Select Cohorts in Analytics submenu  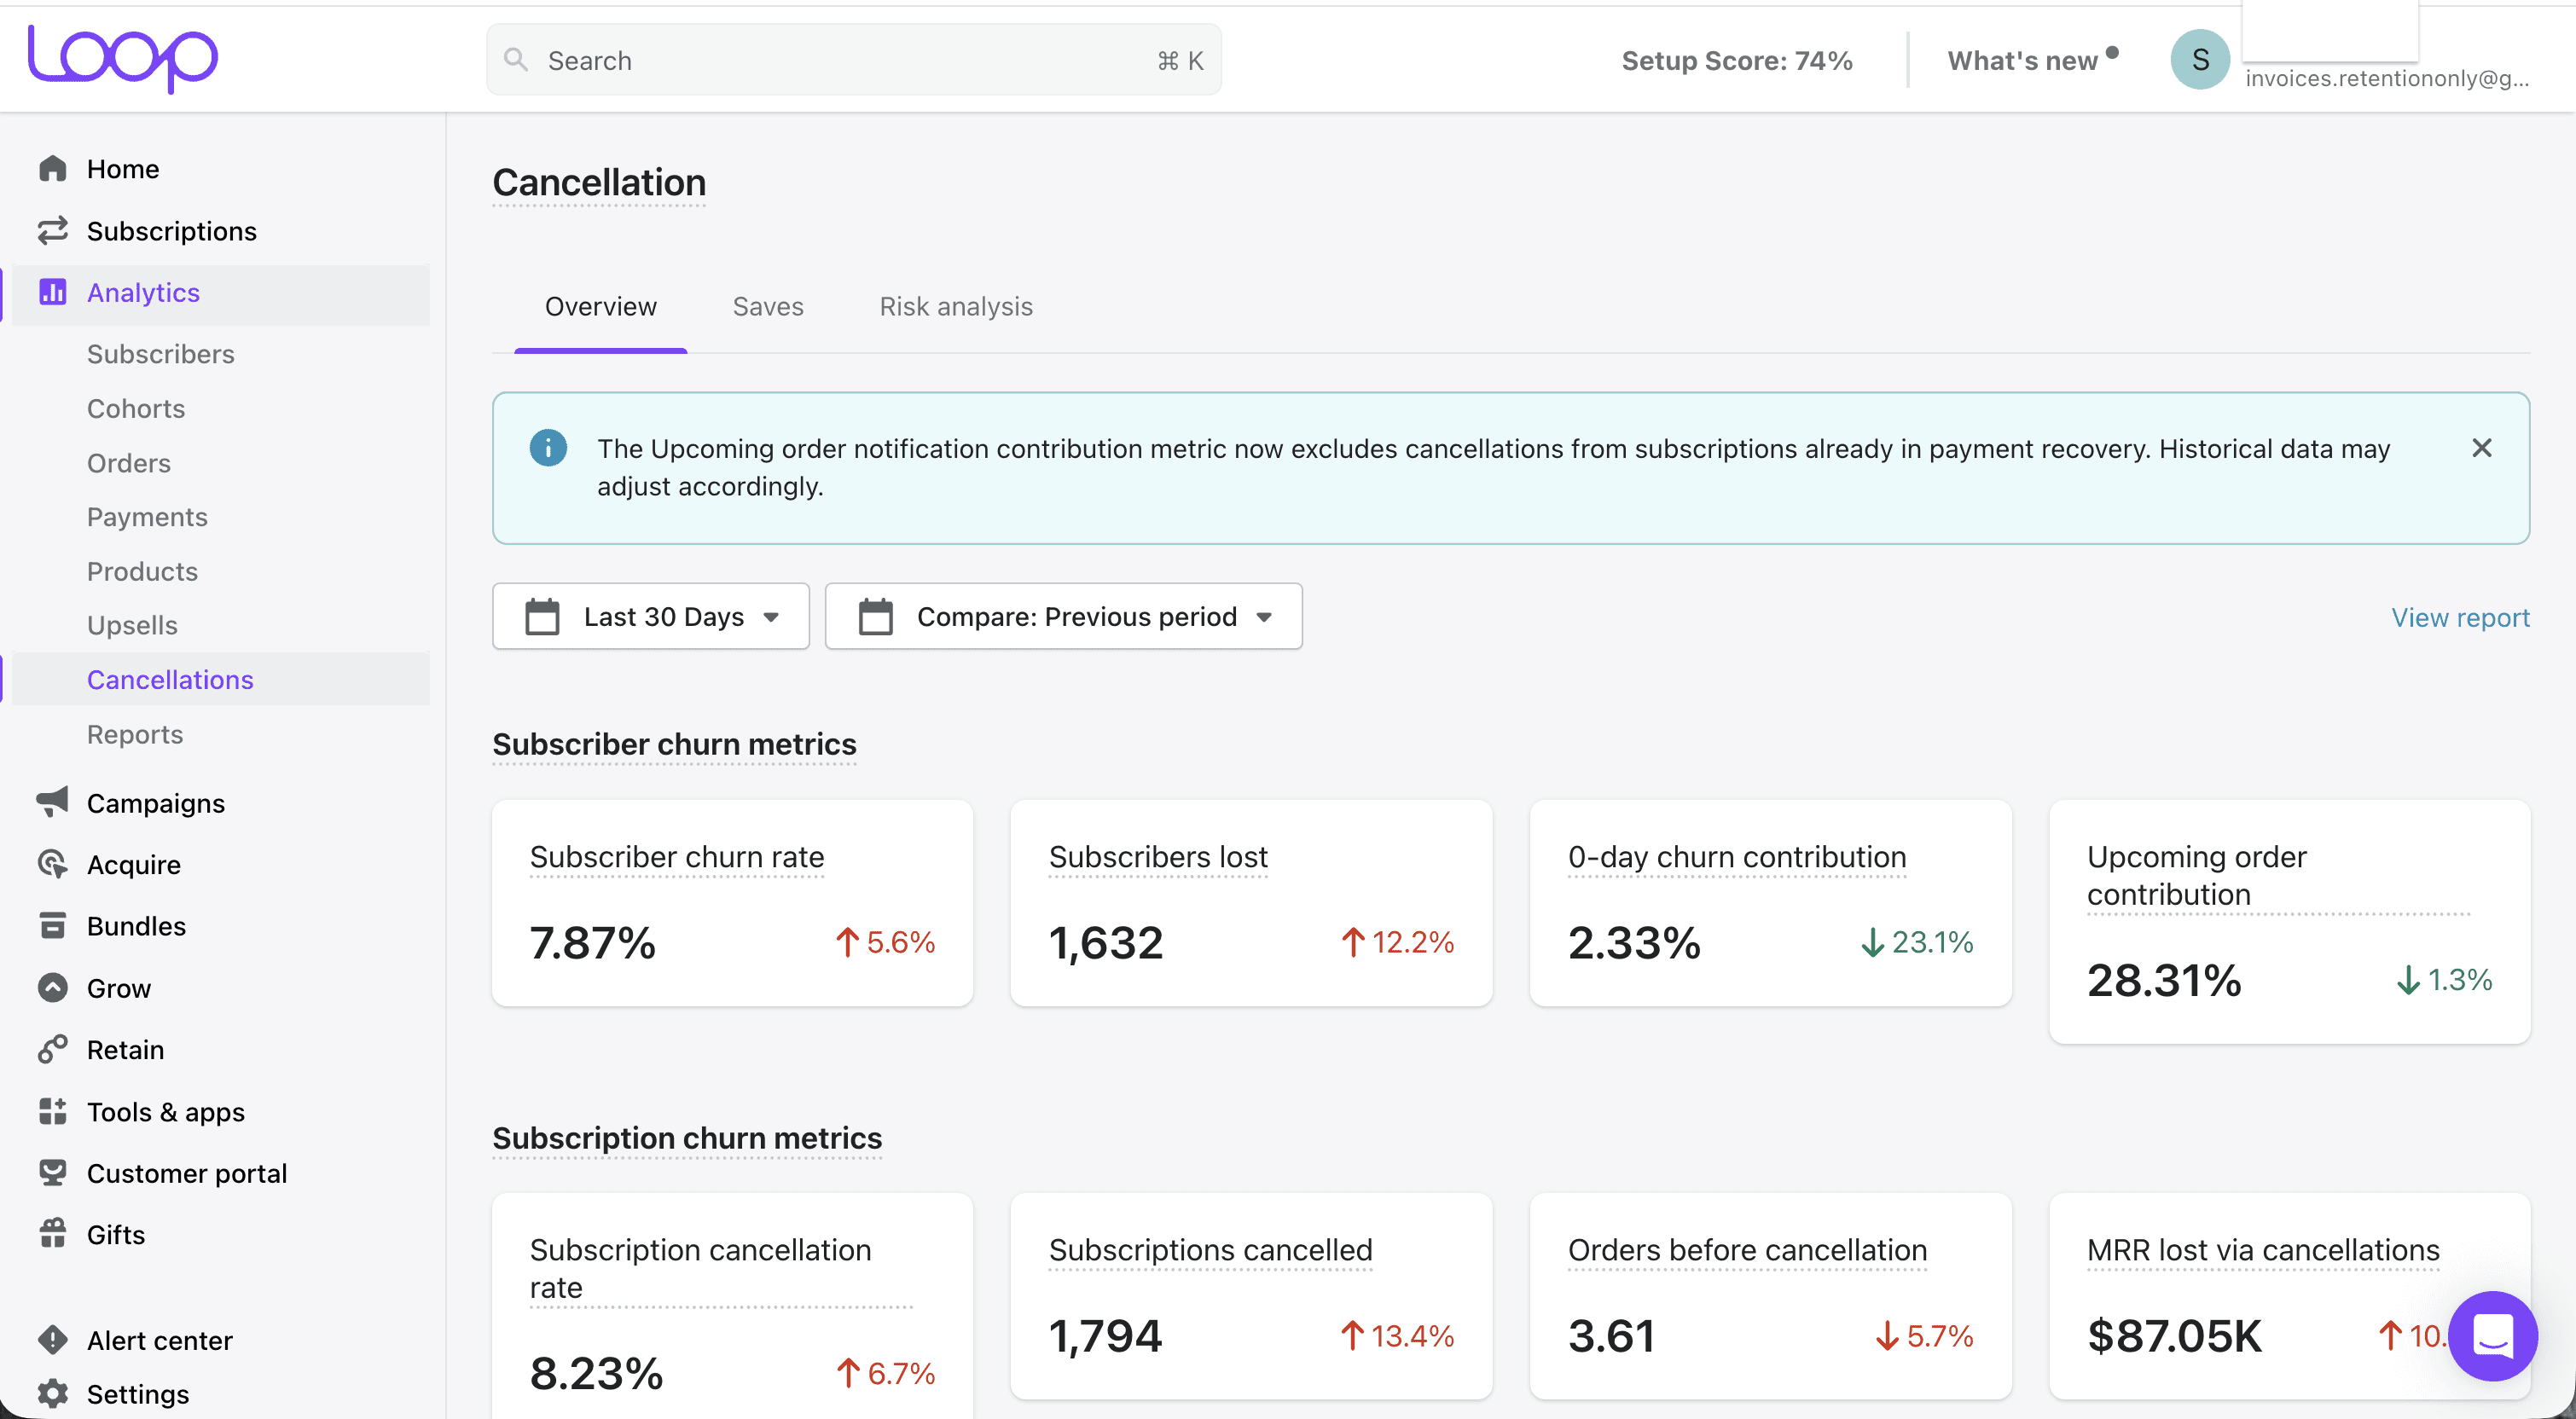[x=136, y=408]
